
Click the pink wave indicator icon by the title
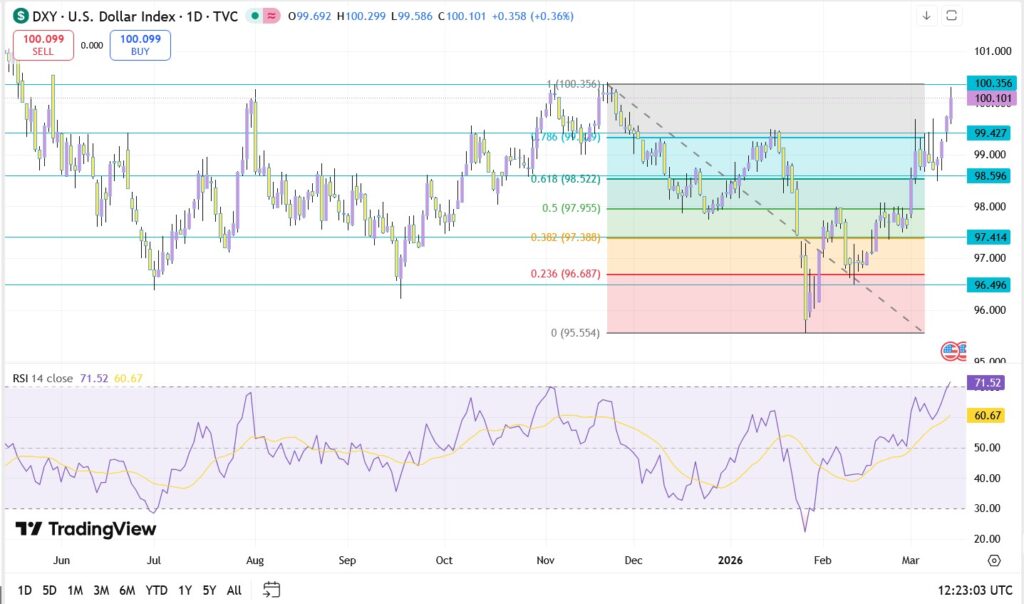[x=272, y=16]
